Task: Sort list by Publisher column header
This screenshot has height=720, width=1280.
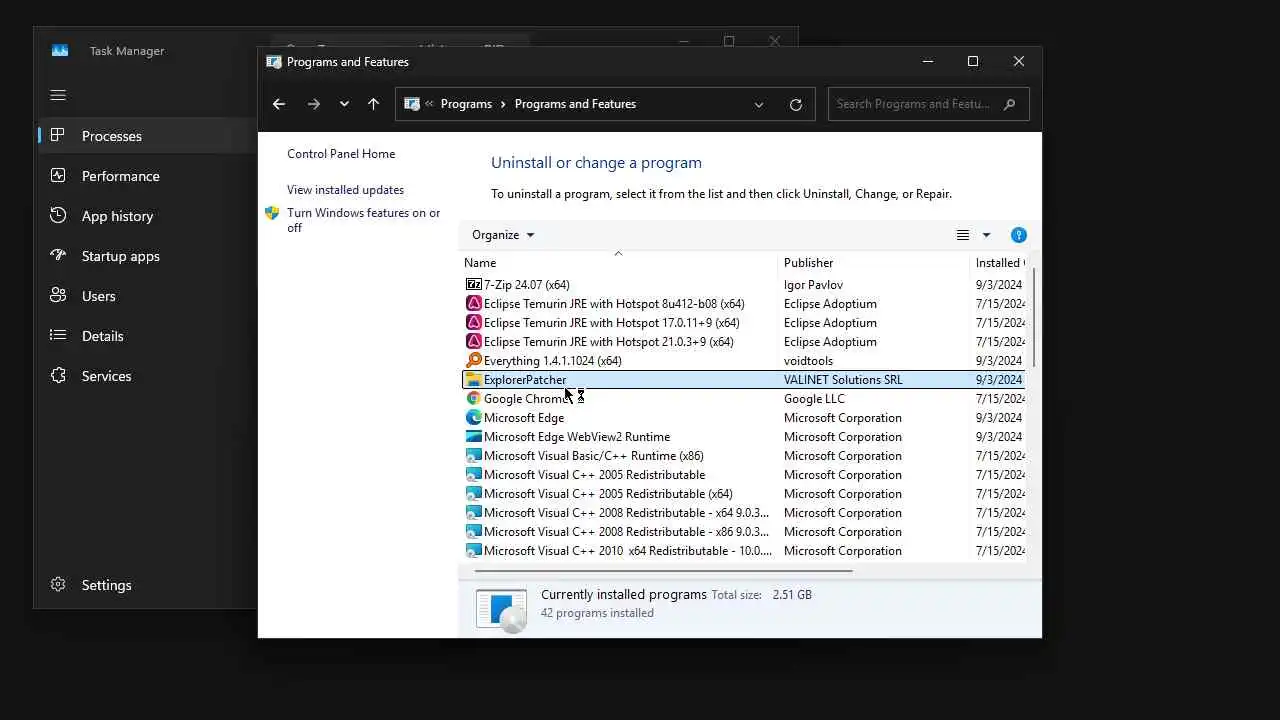Action: (874, 263)
